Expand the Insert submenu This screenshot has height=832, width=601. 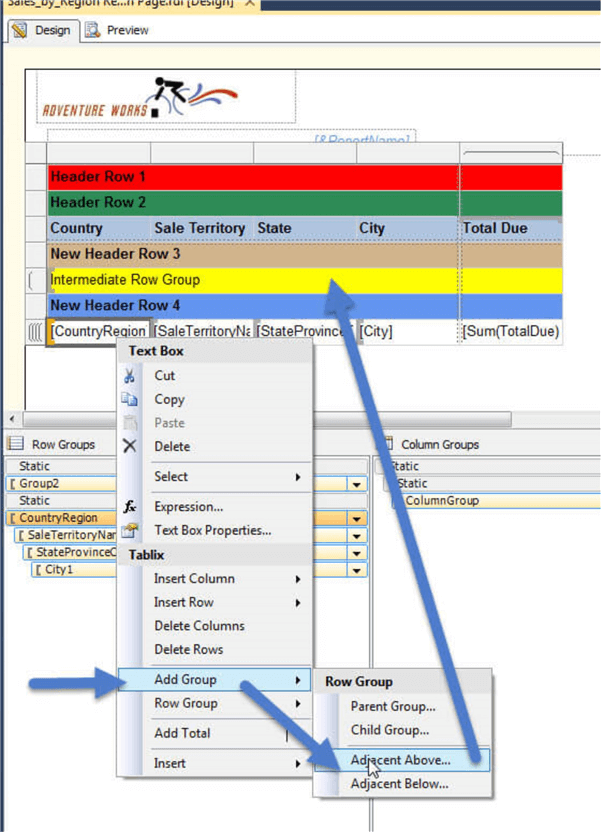(x=214, y=763)
